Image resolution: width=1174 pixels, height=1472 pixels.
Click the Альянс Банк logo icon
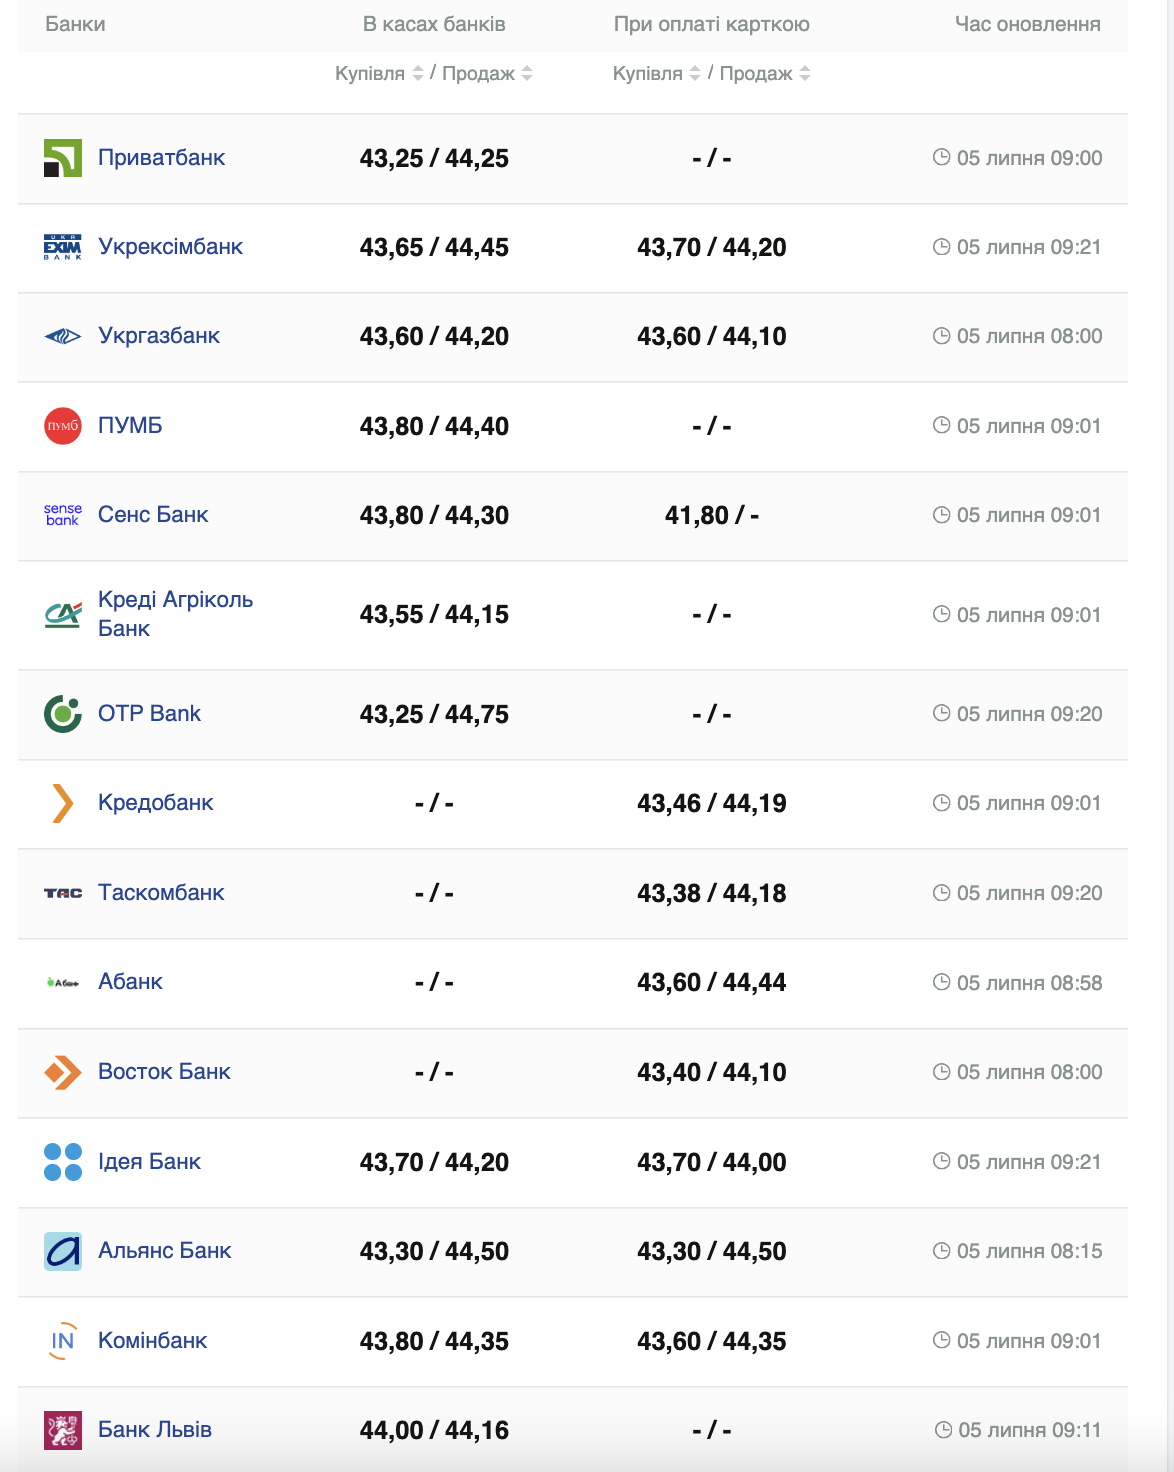tap(62, 1251)
